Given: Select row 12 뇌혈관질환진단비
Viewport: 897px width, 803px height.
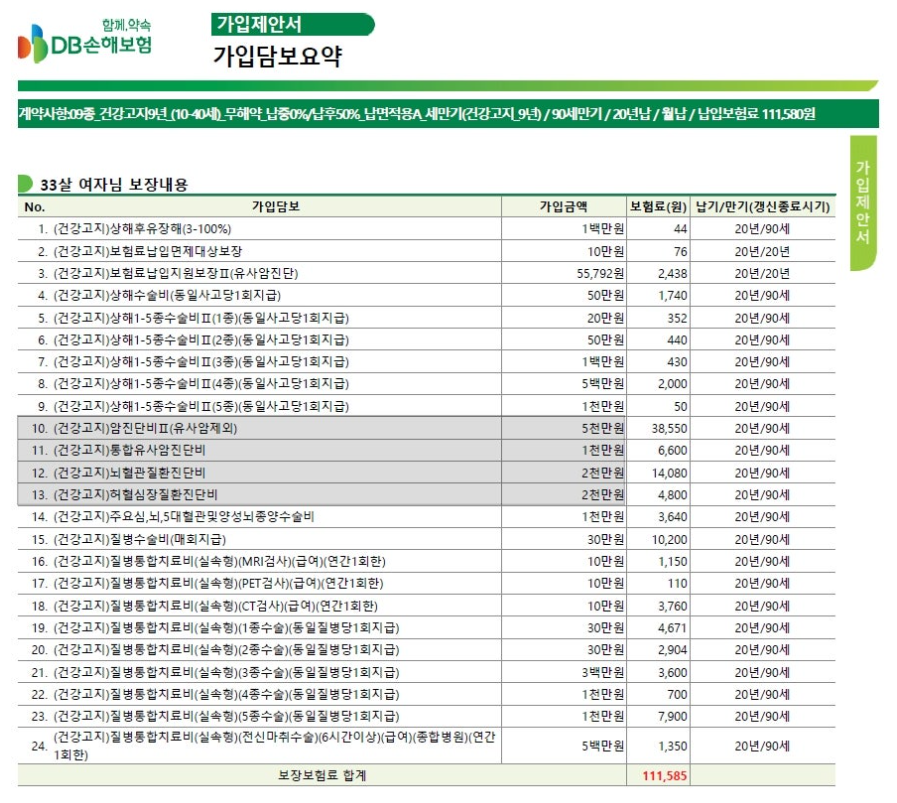Looking at the screenshot, I should coord(426,472).
